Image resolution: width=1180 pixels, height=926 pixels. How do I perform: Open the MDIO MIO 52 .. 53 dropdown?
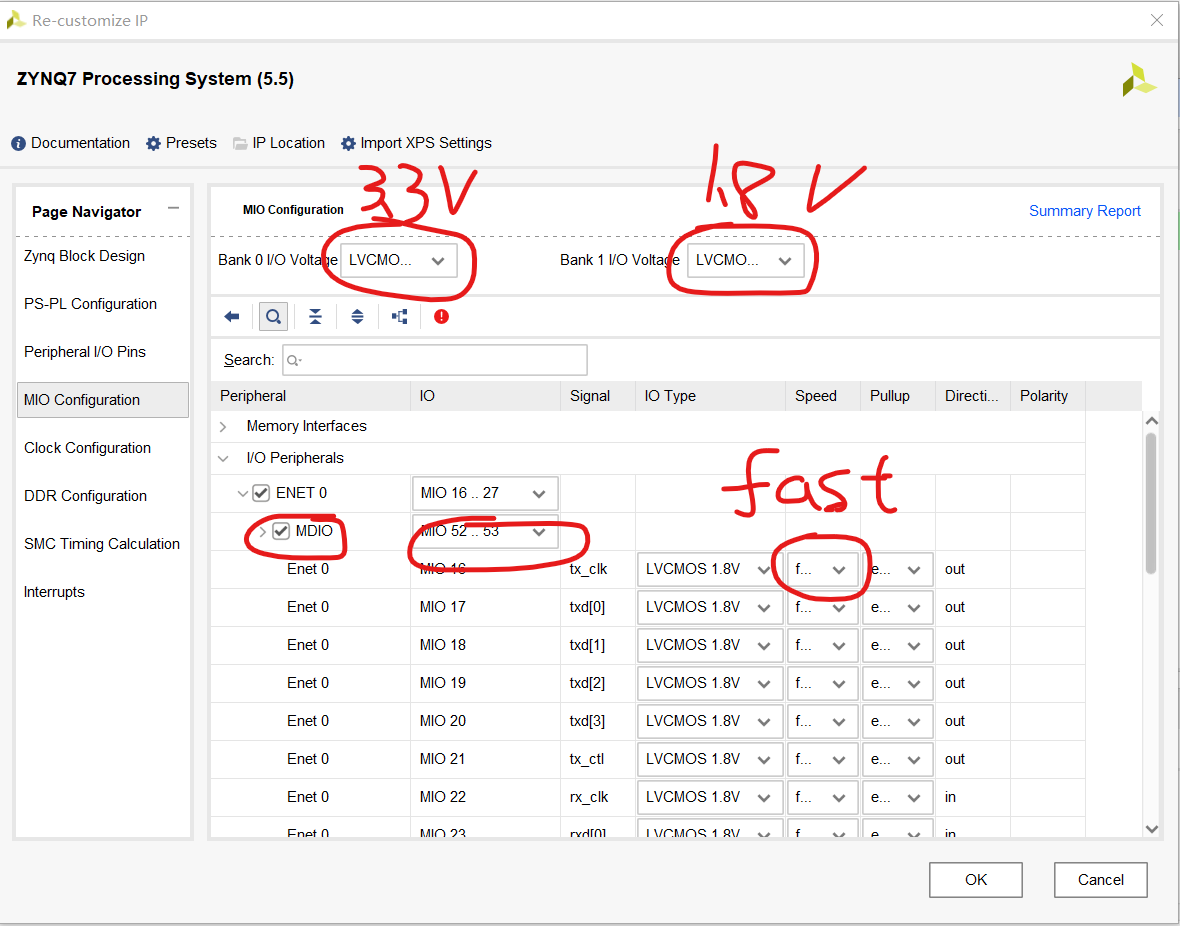point(485,532)
